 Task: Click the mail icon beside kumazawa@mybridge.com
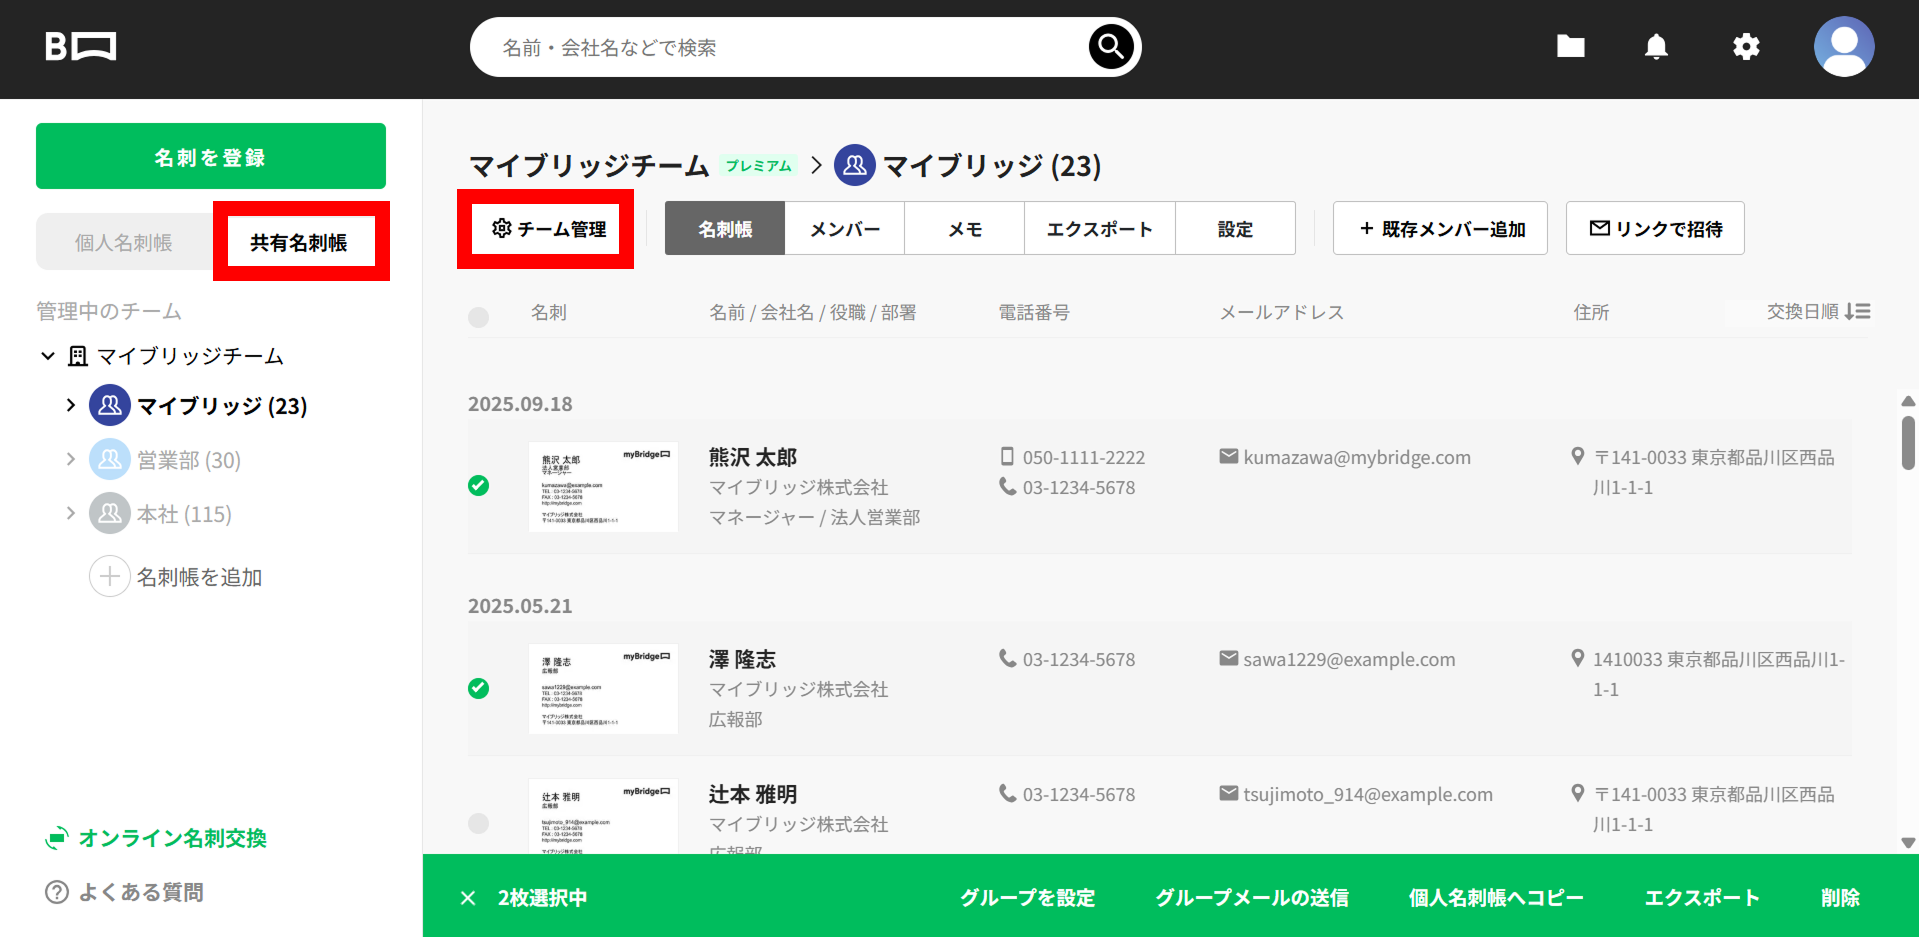(x=1229, y=456)
